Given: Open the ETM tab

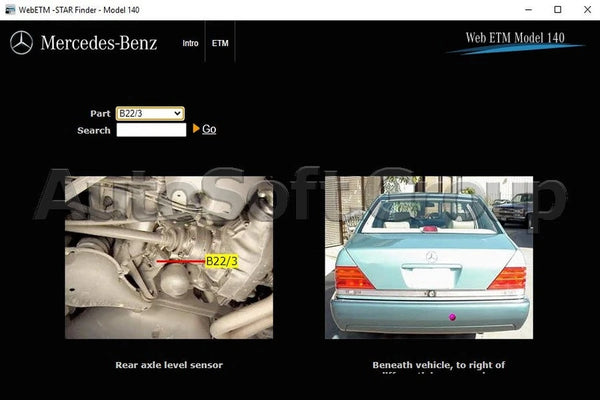Looking at the screenshot, I should [220, 44].
